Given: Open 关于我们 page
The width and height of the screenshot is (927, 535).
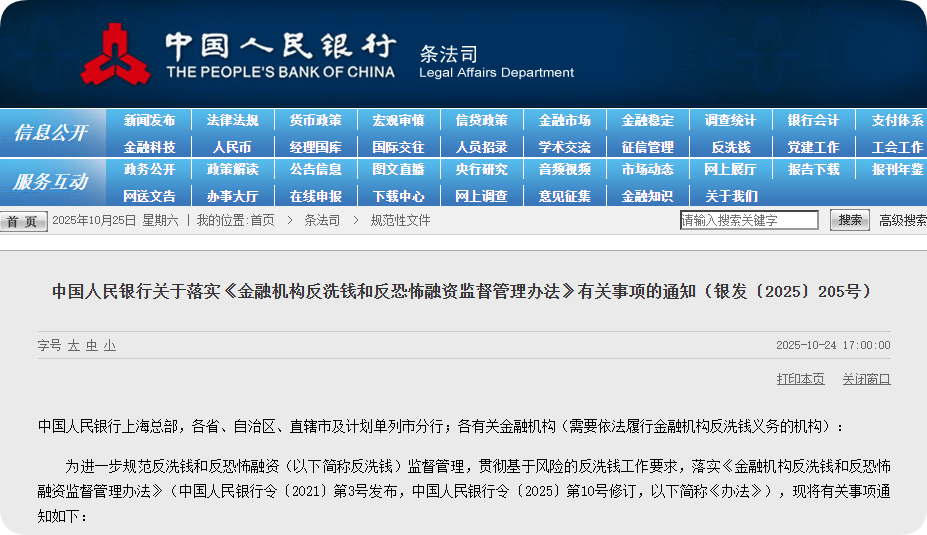Looking at the screenshot, I should coord(731,196).
